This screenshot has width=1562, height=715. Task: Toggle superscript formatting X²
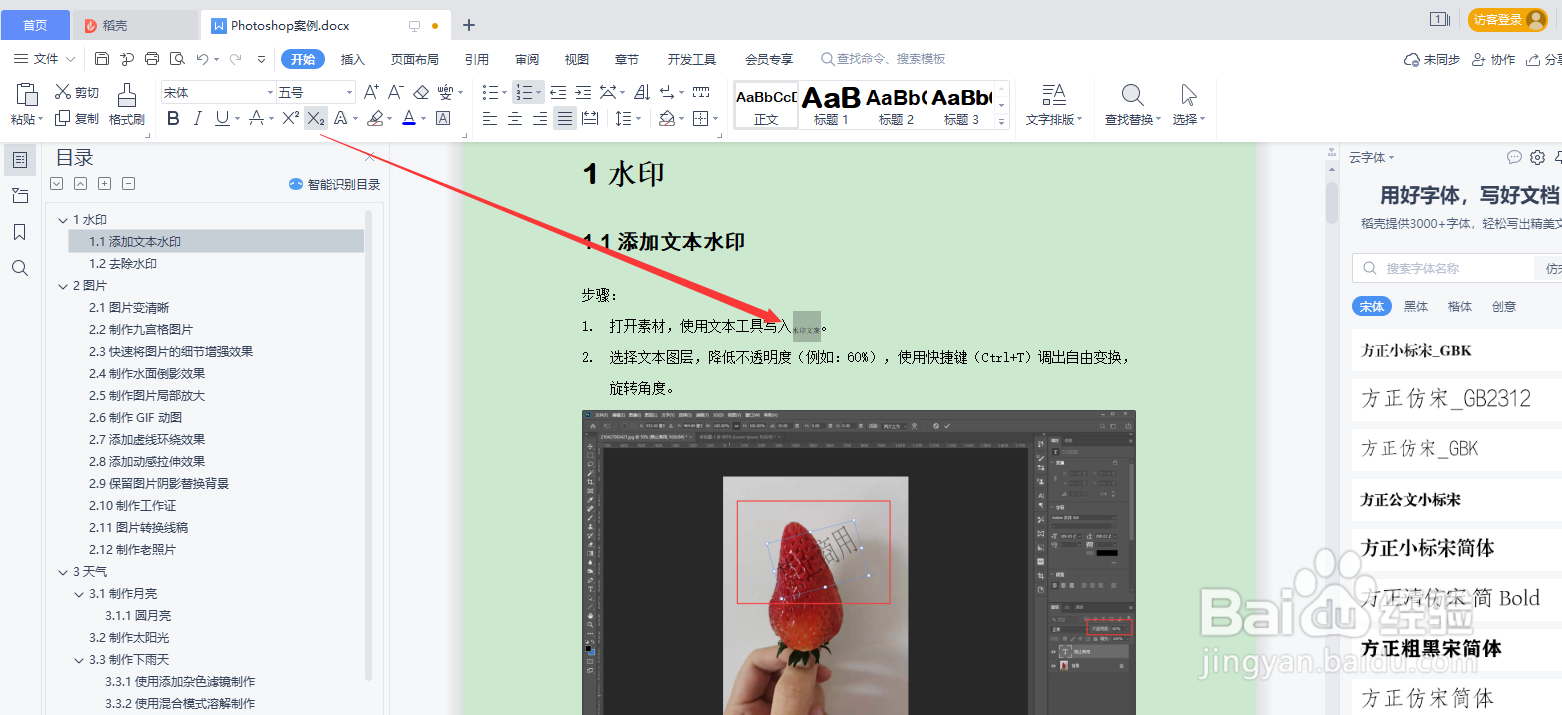tap(289, 118)
